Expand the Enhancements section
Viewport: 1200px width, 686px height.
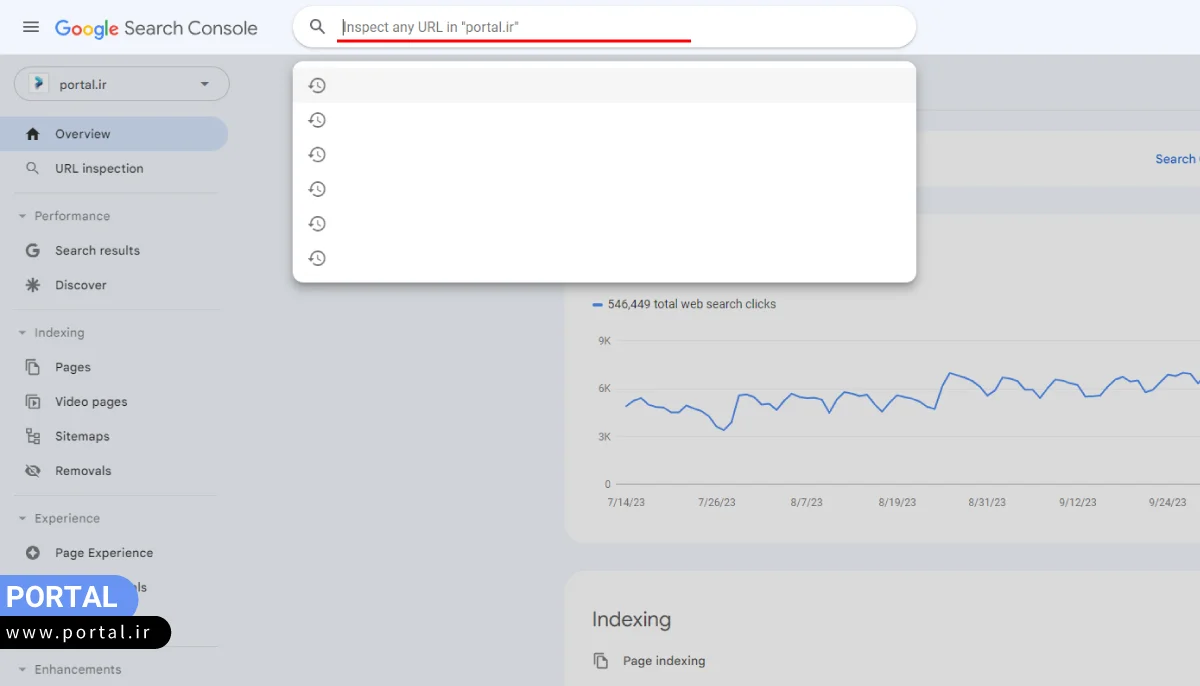22,670
